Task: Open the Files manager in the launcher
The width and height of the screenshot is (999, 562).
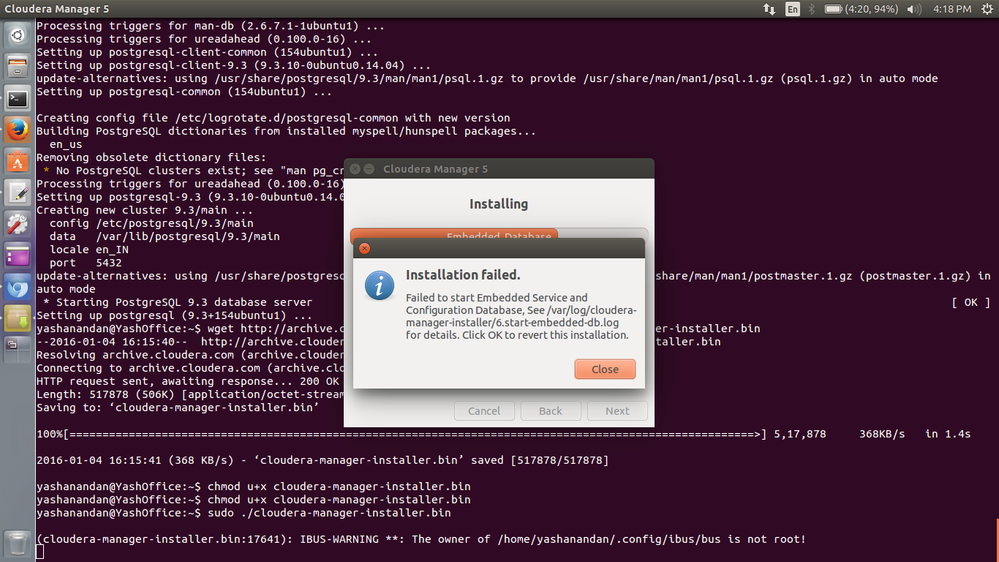Action: [17, 66]
